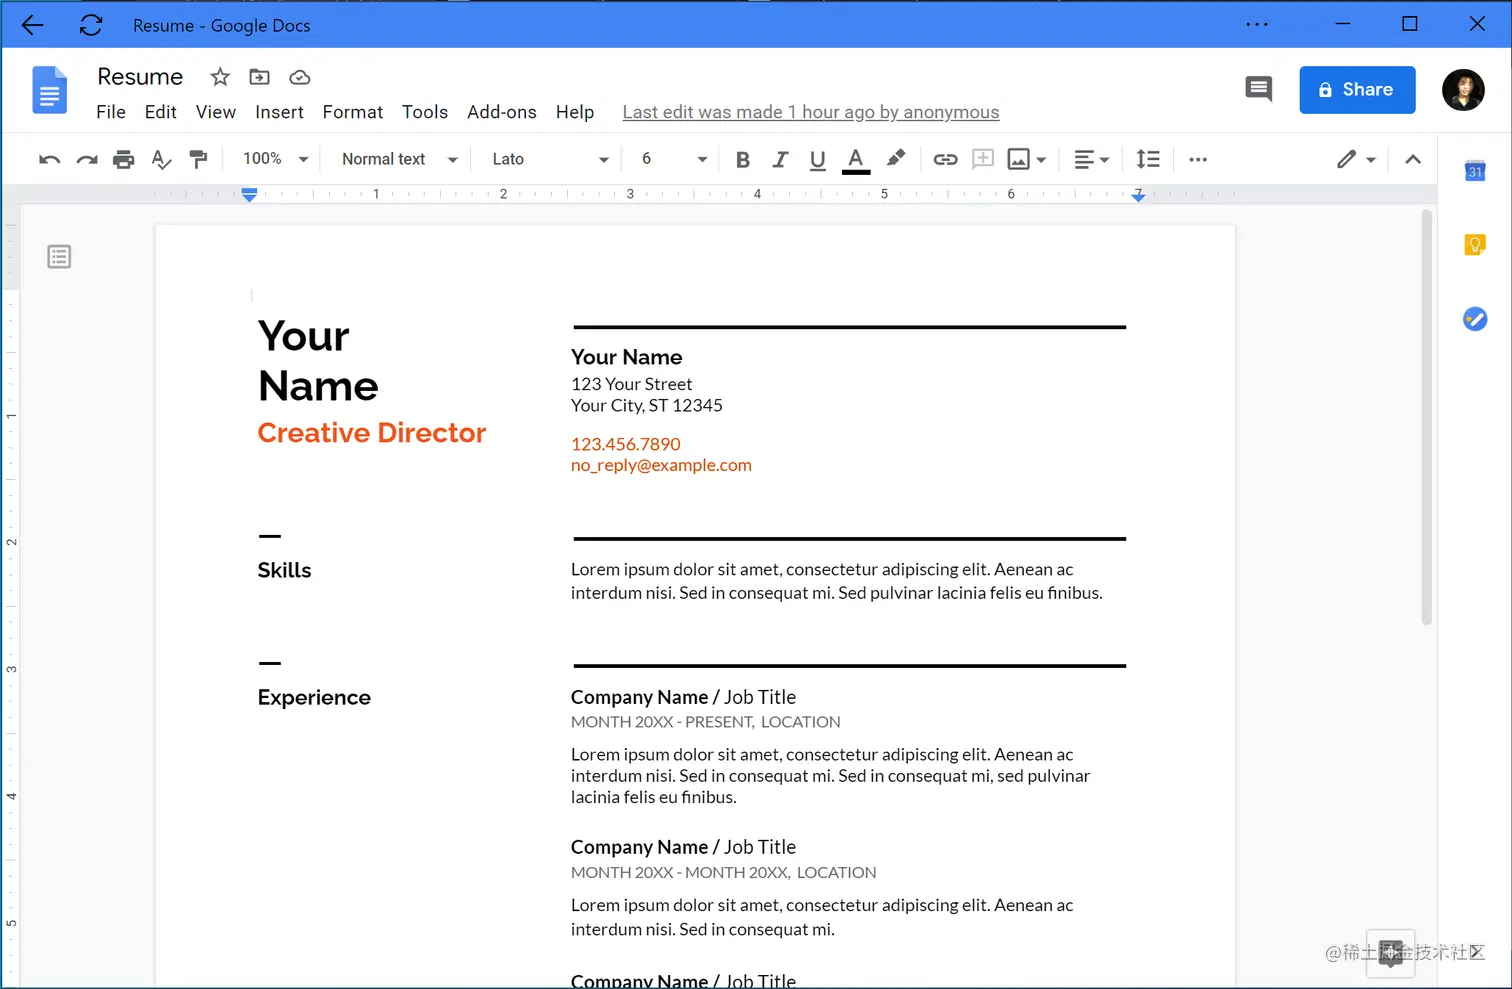Screen dimensions: 1512x989
Task: Open the zoom level 100% dropdown
Action: pos(275,159)
